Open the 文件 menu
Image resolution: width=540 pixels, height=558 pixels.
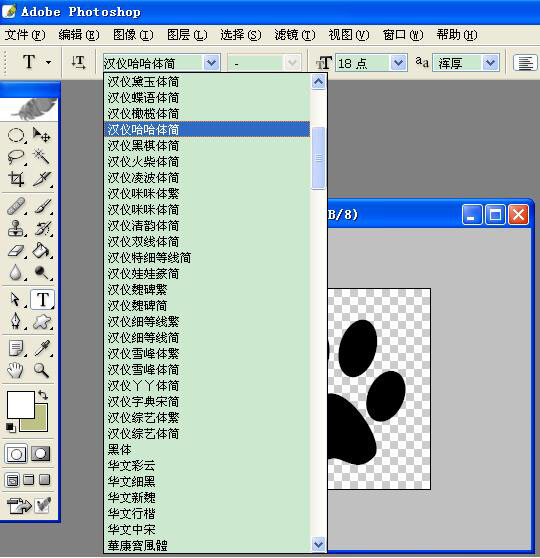pyautogui.click(x=25, y=35)
